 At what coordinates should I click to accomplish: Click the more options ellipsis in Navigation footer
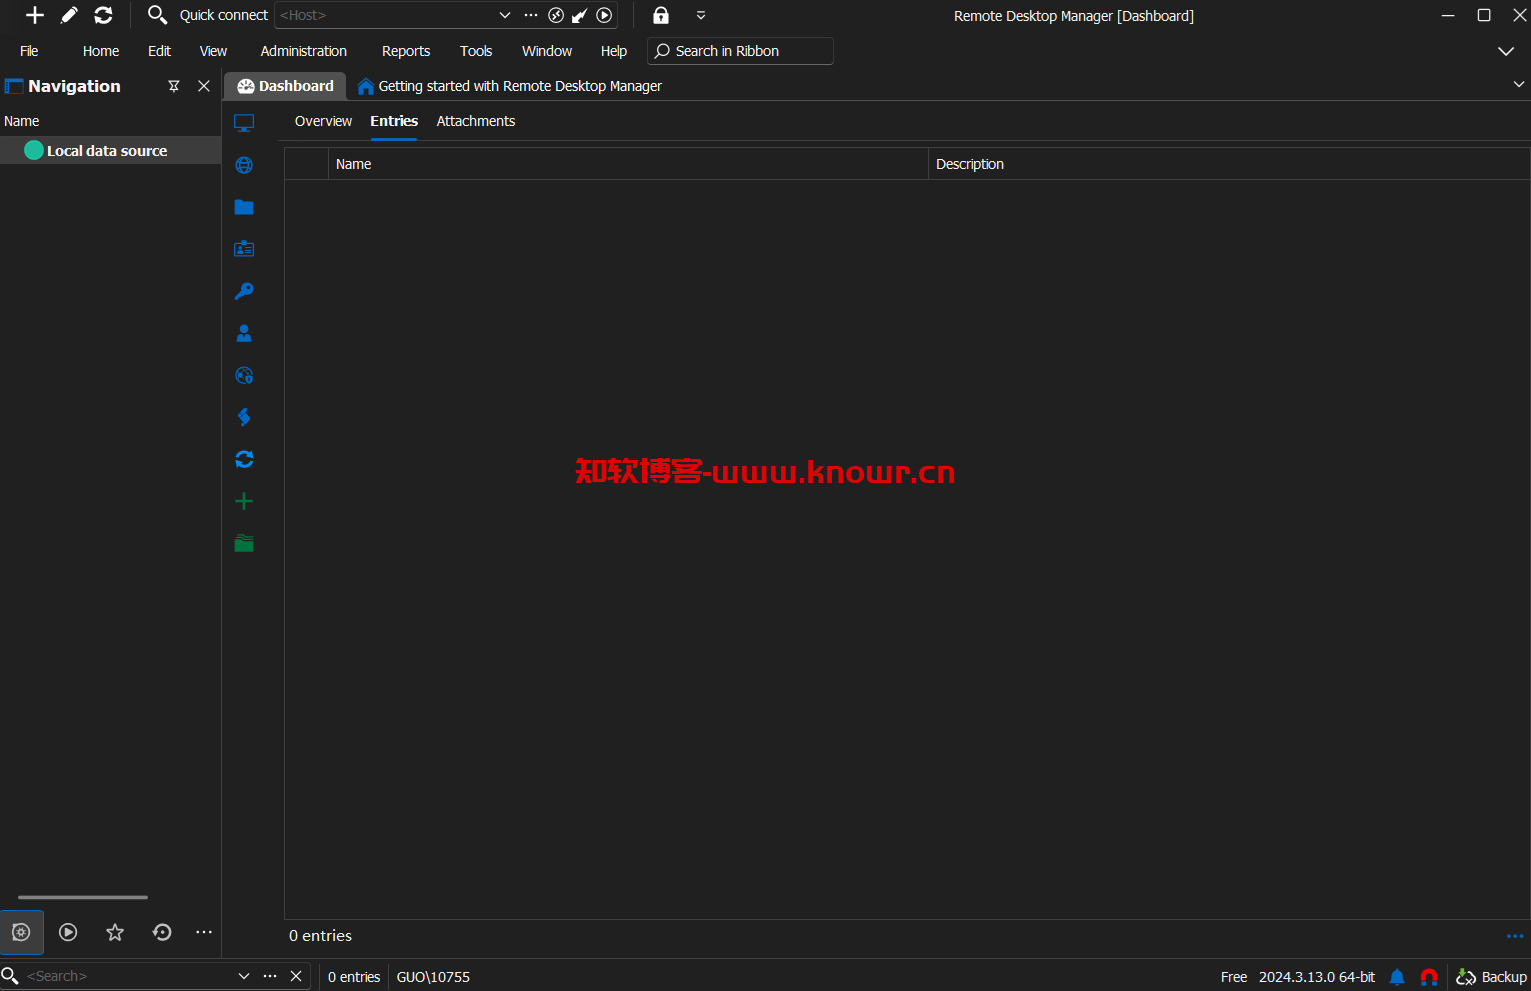pos(204,932)
